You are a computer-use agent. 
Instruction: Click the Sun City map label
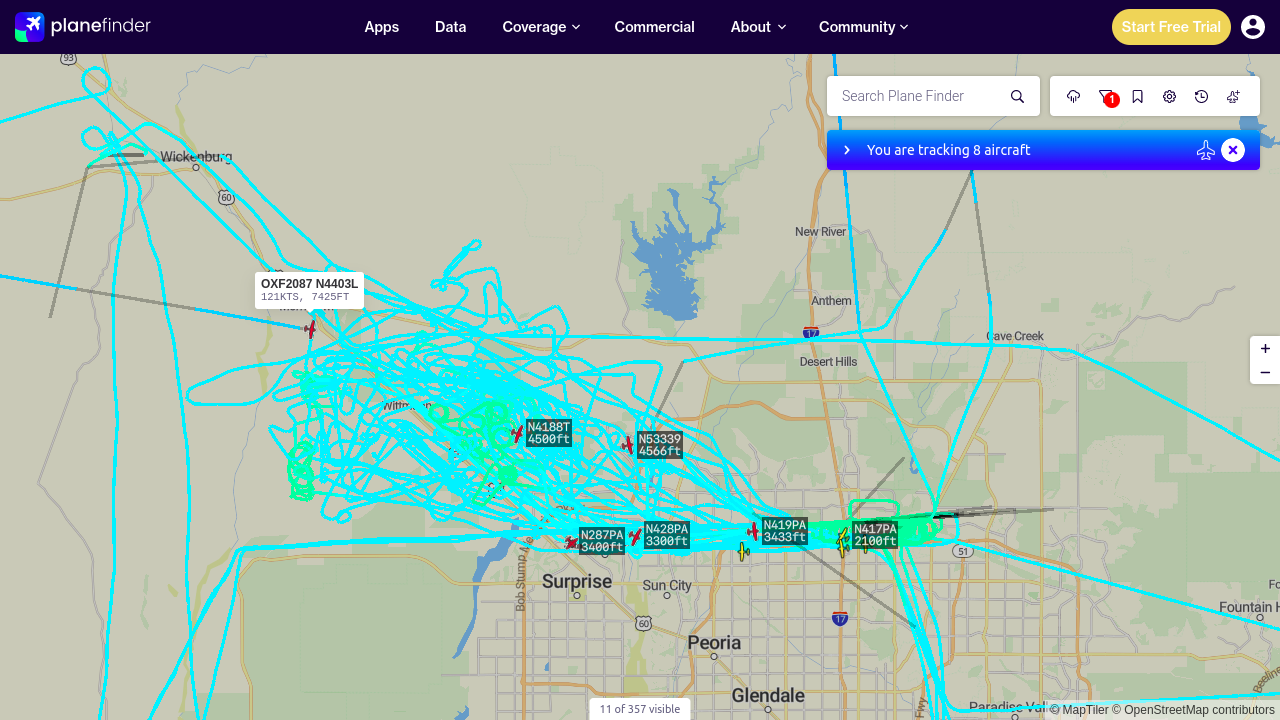667,585
